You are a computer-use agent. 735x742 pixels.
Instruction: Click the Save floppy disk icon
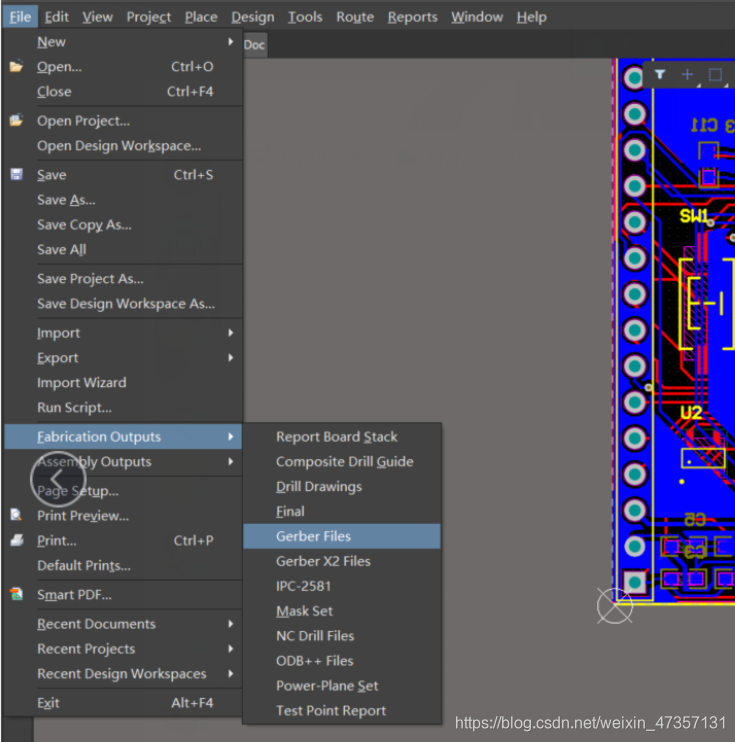click(17, 175)
